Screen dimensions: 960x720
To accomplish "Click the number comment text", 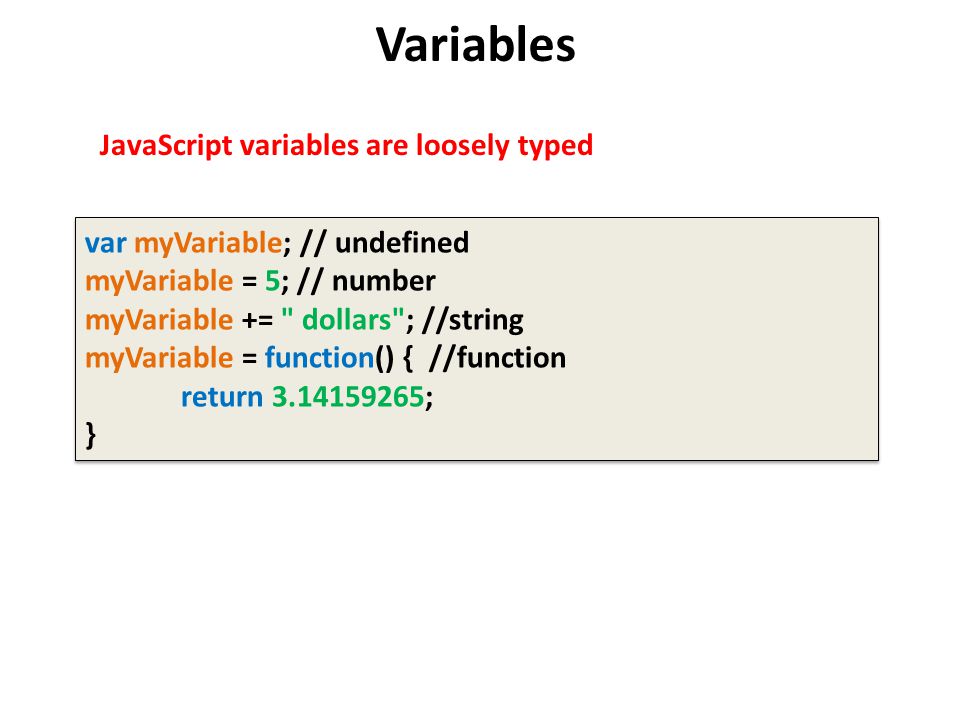I will click(366, 281).
